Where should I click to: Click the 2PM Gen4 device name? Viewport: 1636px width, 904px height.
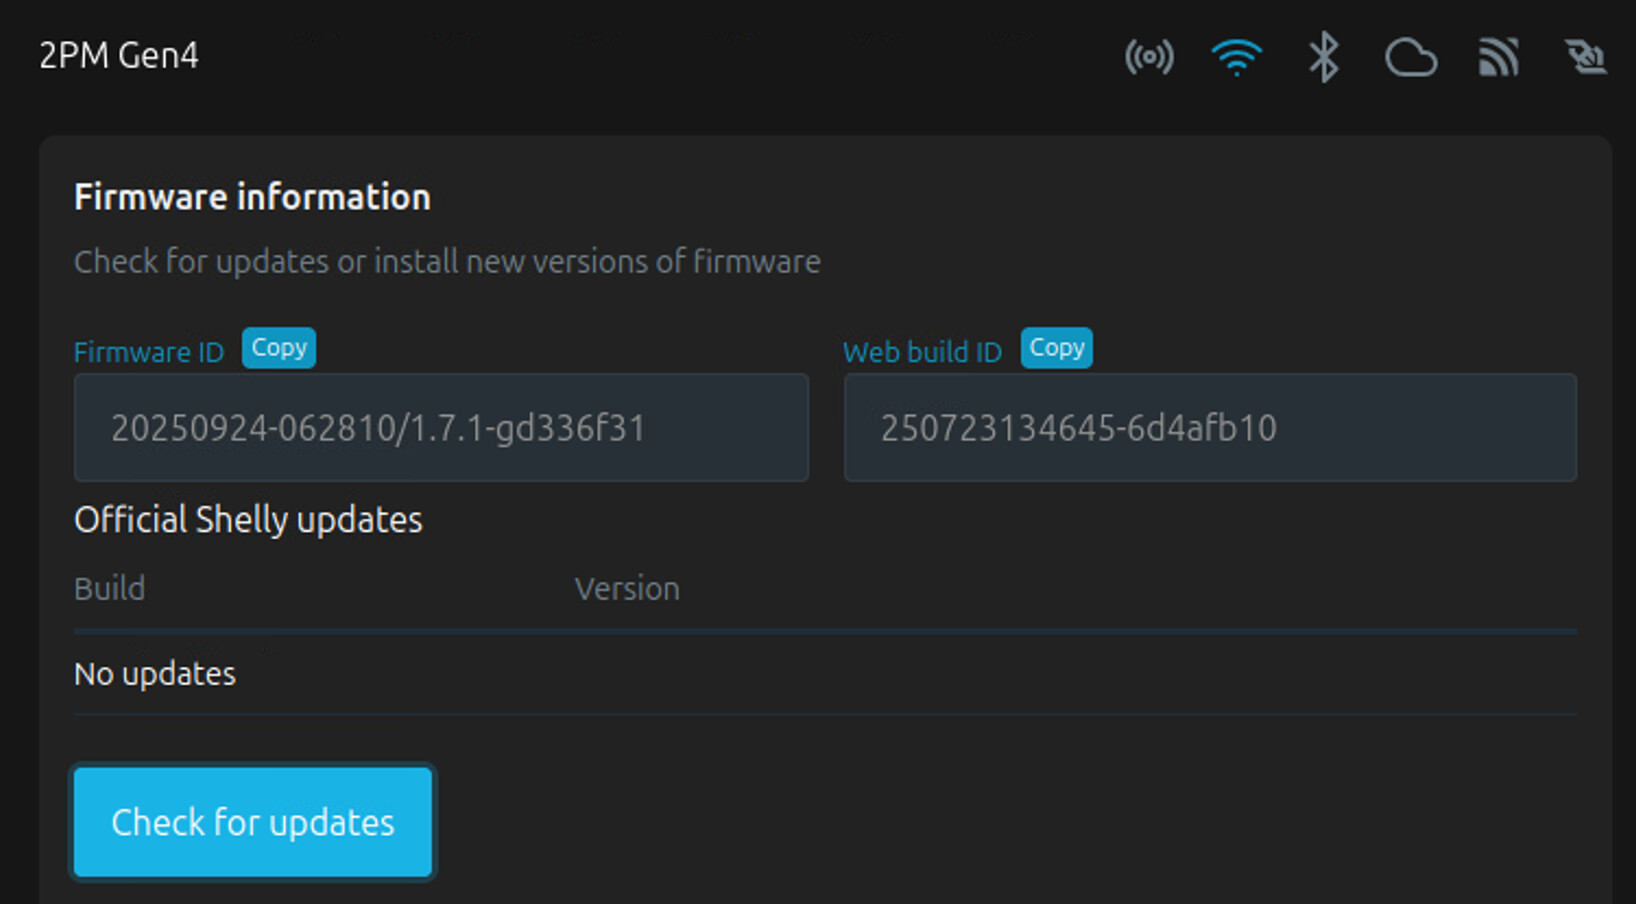pyautogui.click(x=119, y=56)
